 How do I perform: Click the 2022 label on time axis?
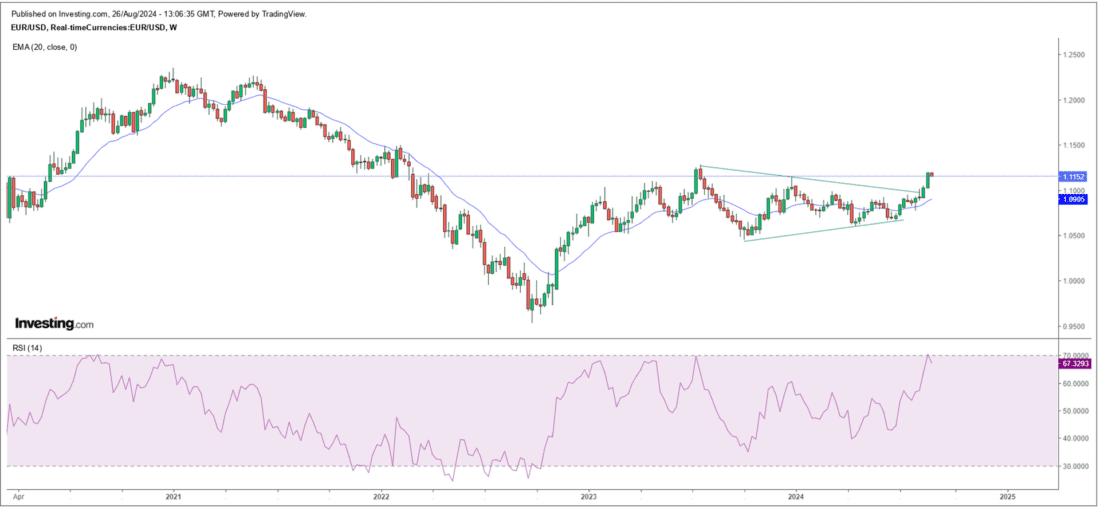pos(382,495)
